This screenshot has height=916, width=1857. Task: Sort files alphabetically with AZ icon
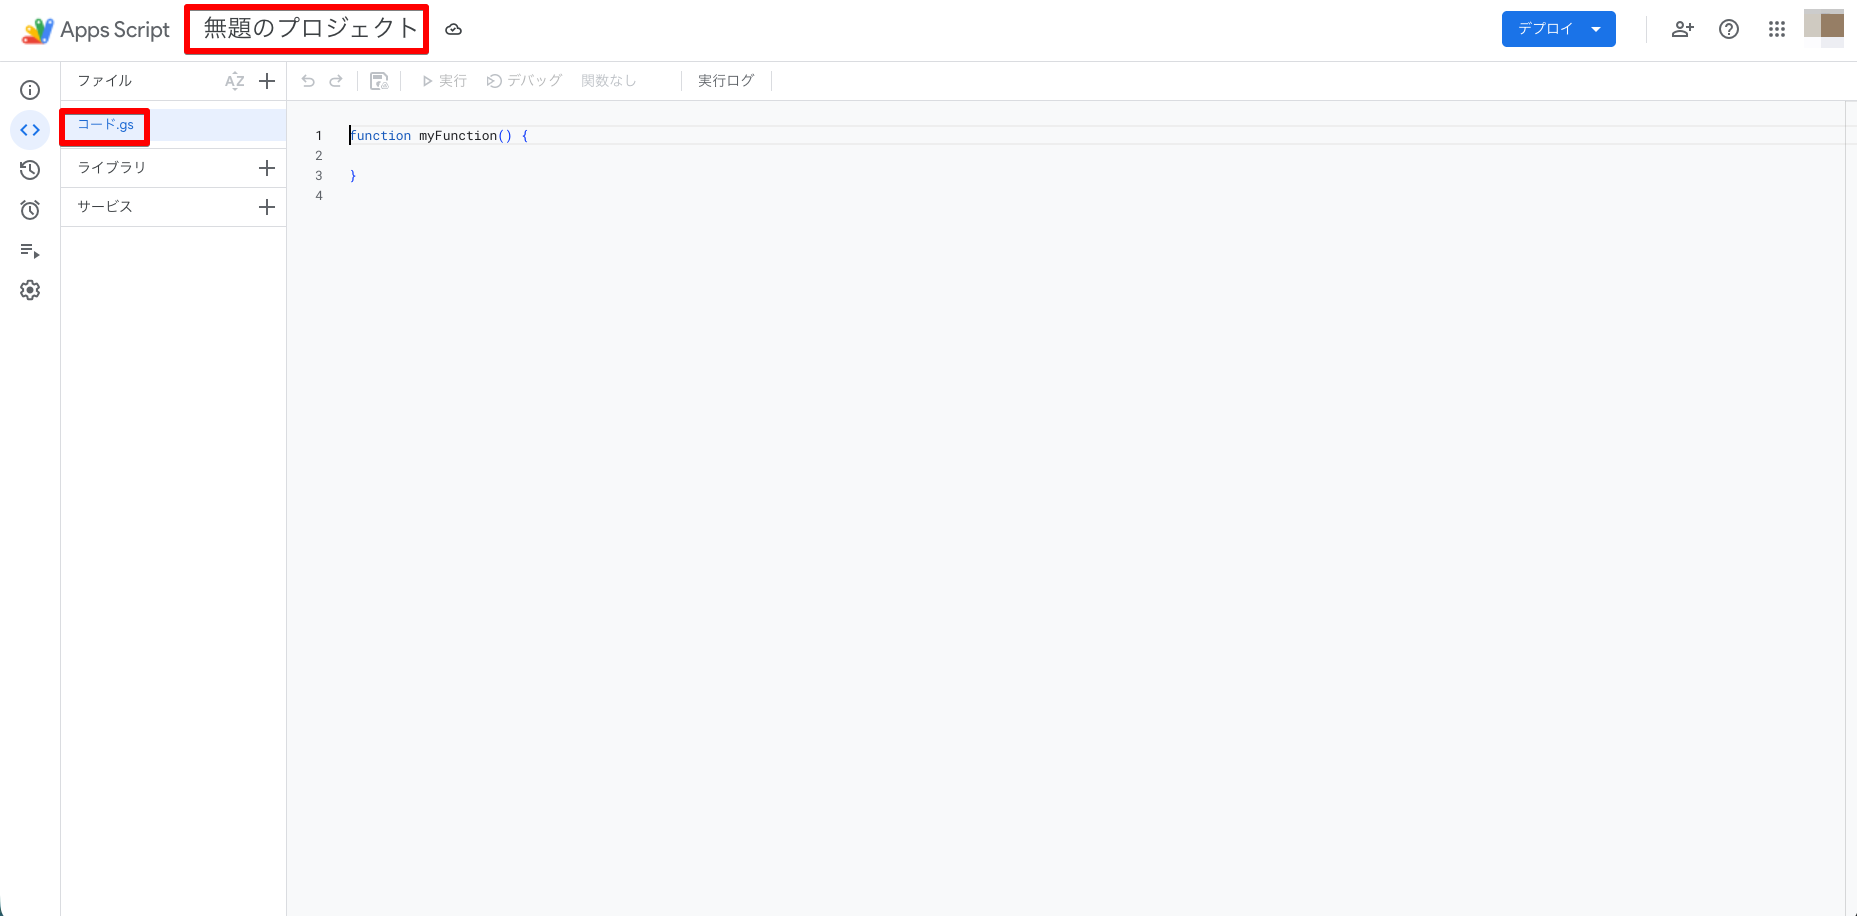click(x=234, y=81)
